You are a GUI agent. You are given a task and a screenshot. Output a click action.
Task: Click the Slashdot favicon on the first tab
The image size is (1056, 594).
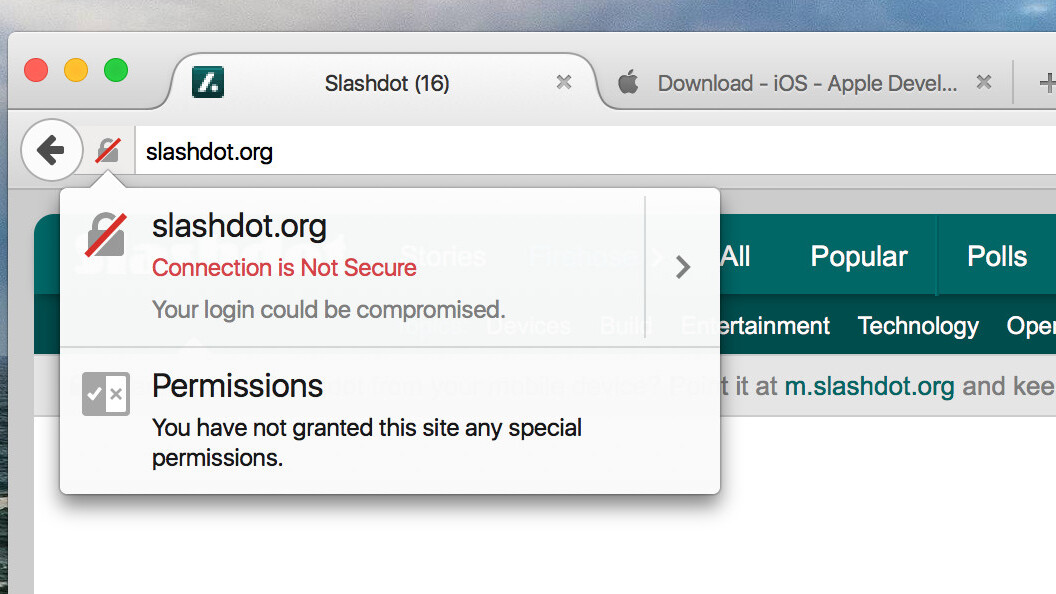pyautogui.click(x=208, y=82)
